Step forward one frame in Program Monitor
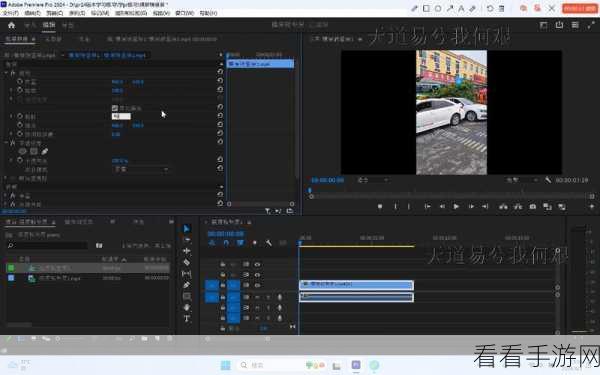This screenshot has width=600, height=375. [x=471, y=207]
